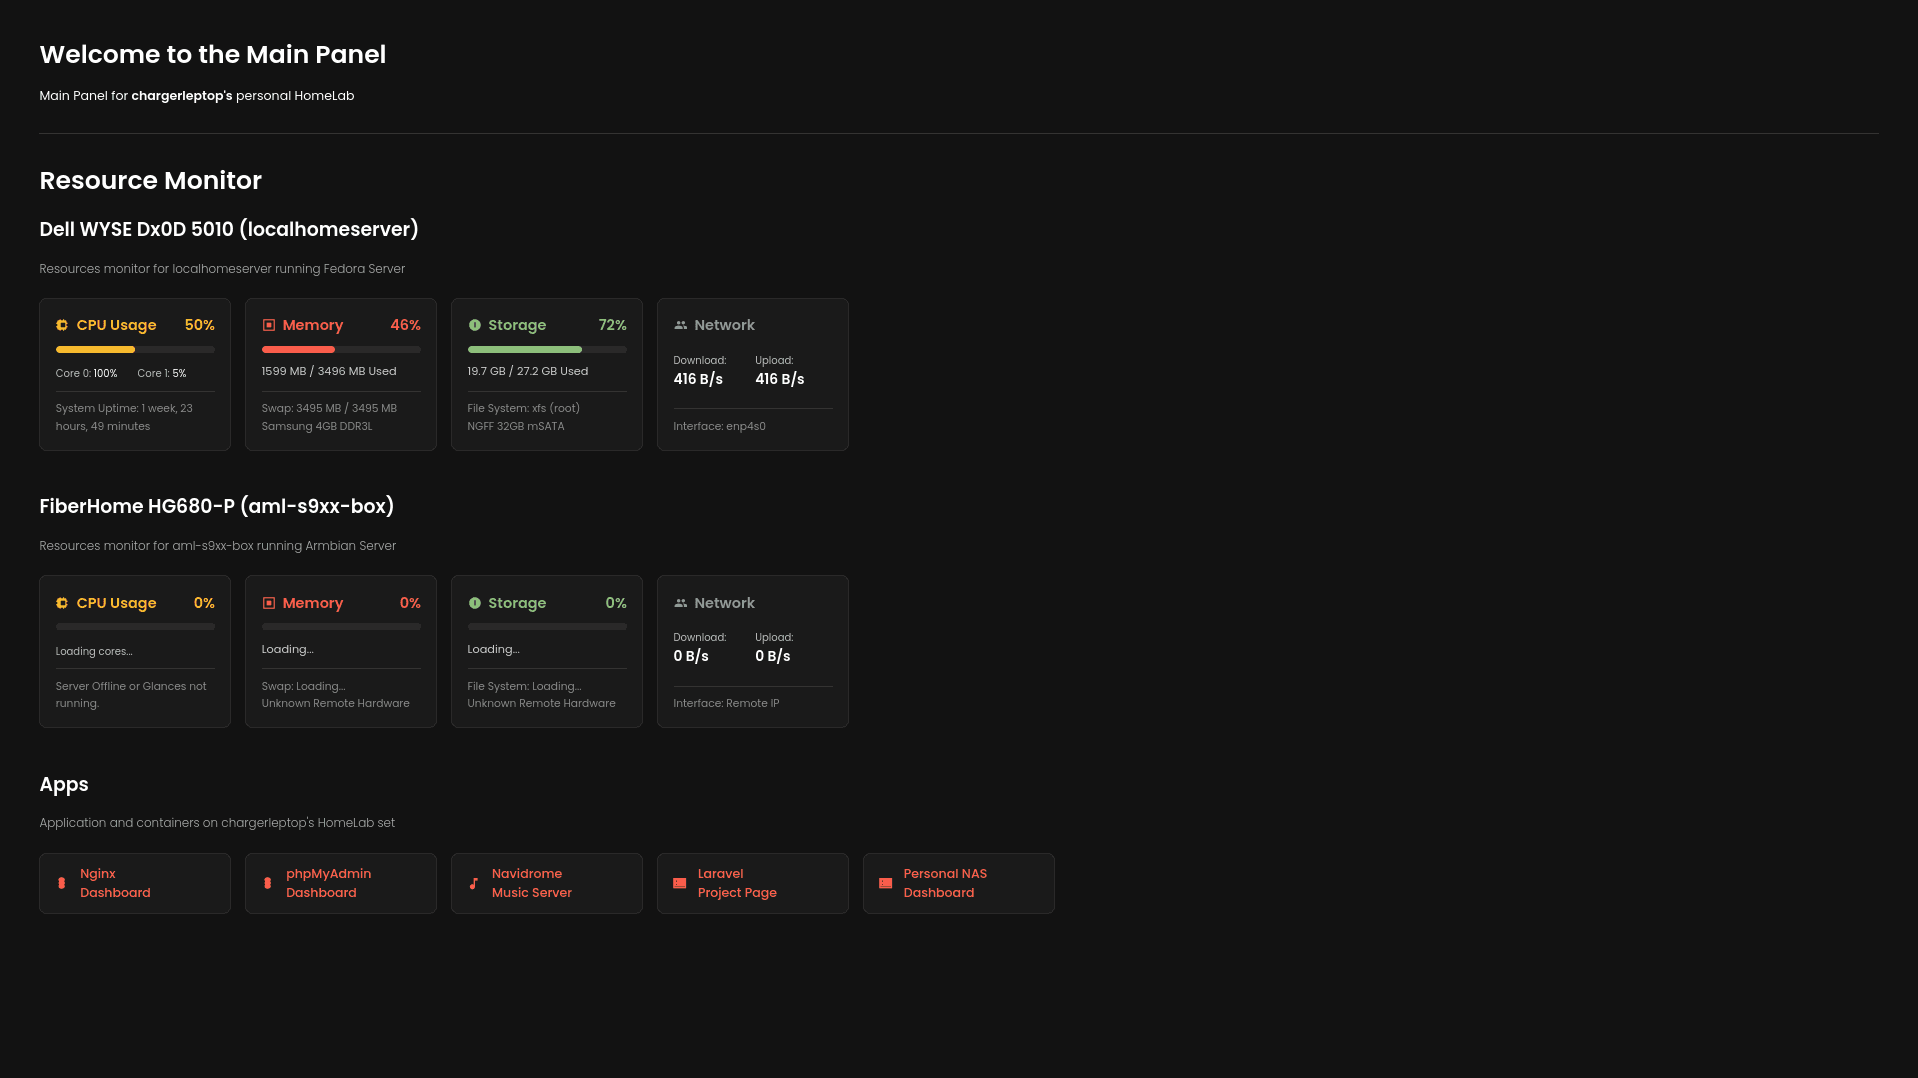The width and height of the screenshot is (1918, 1078).
Task: Open the Nginx Dashboard app
Action: coord(135,883)
